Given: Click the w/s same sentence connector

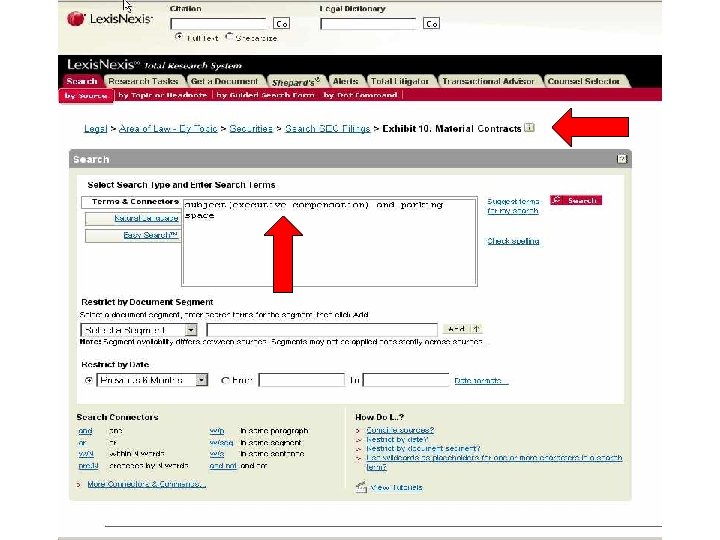Looking at the screenshot, I should pos(217,454).
